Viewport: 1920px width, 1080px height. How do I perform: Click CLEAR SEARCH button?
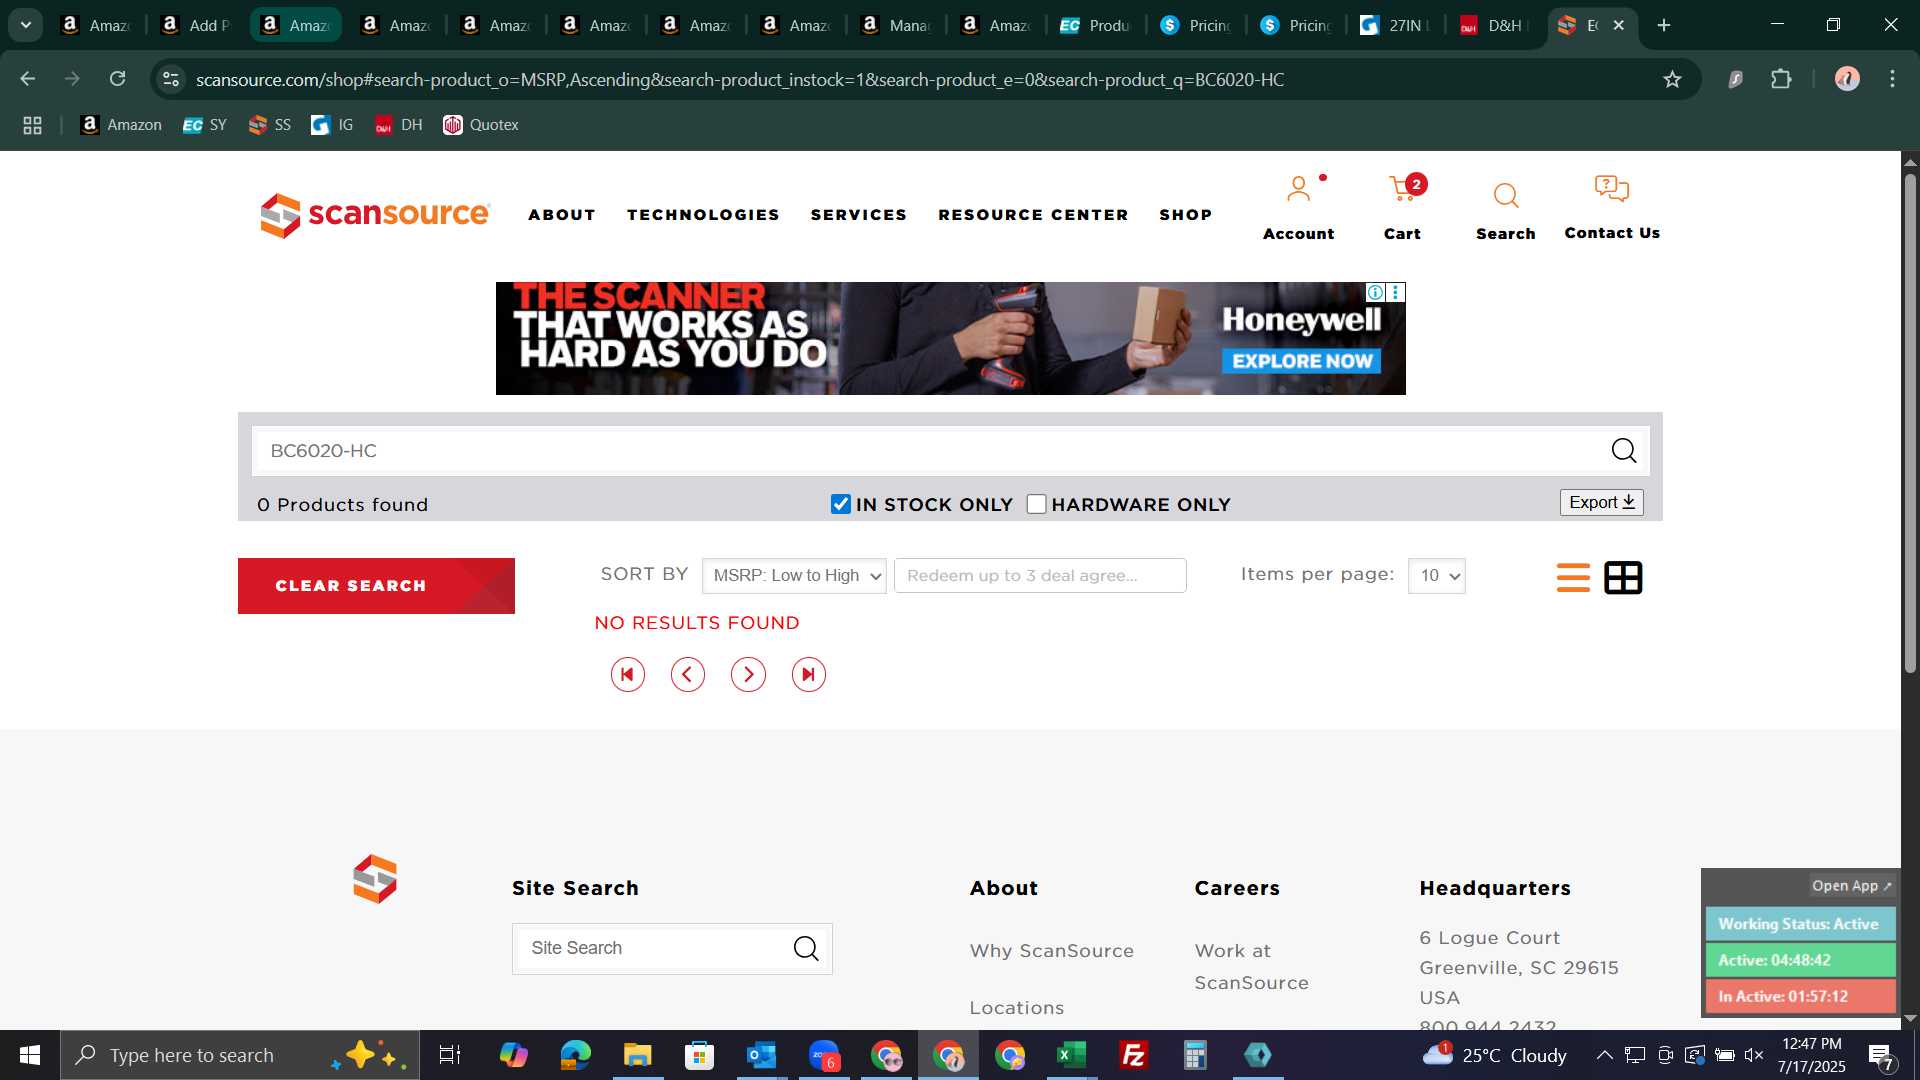(x=376, y=586)
